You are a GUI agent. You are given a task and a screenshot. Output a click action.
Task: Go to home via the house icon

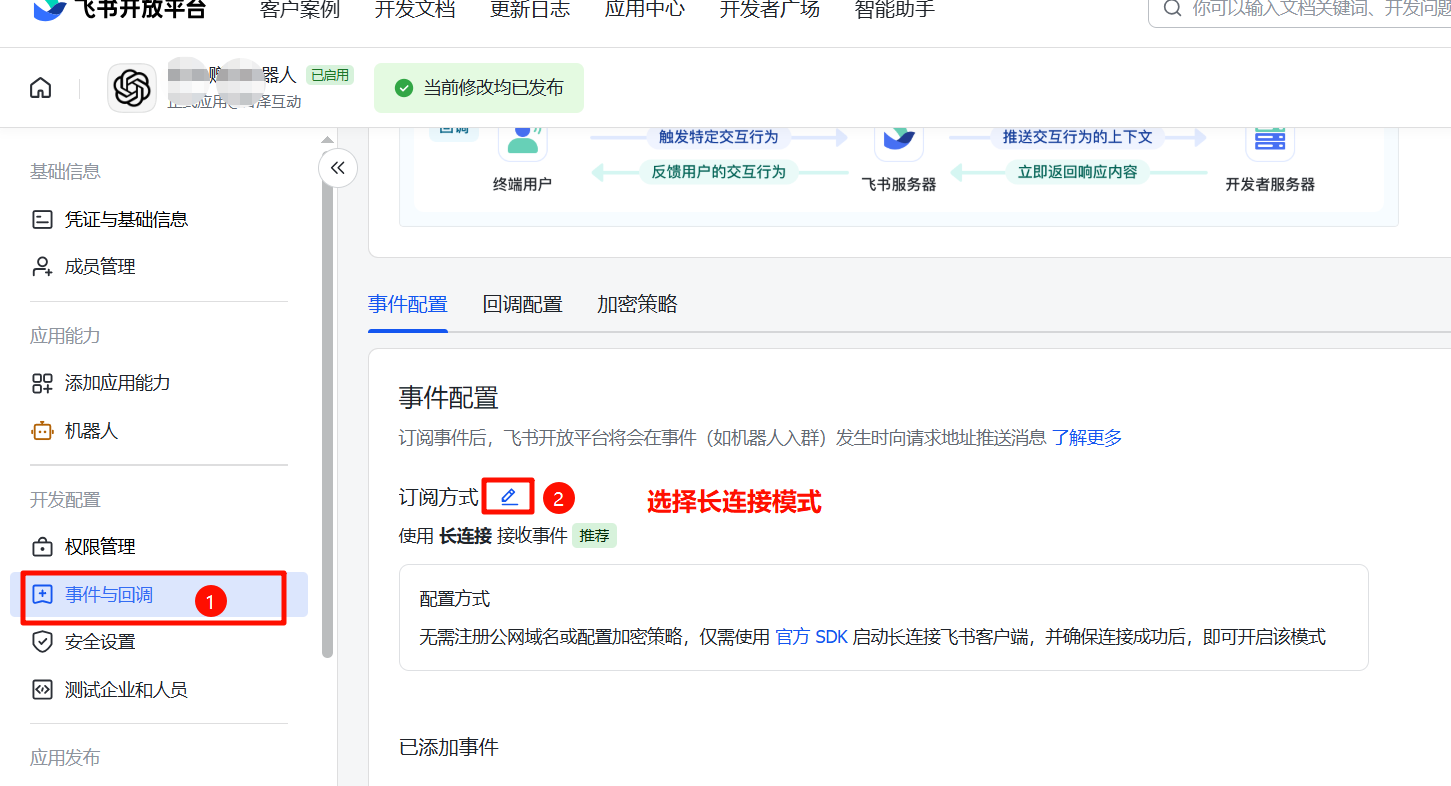tap(41, 88)
